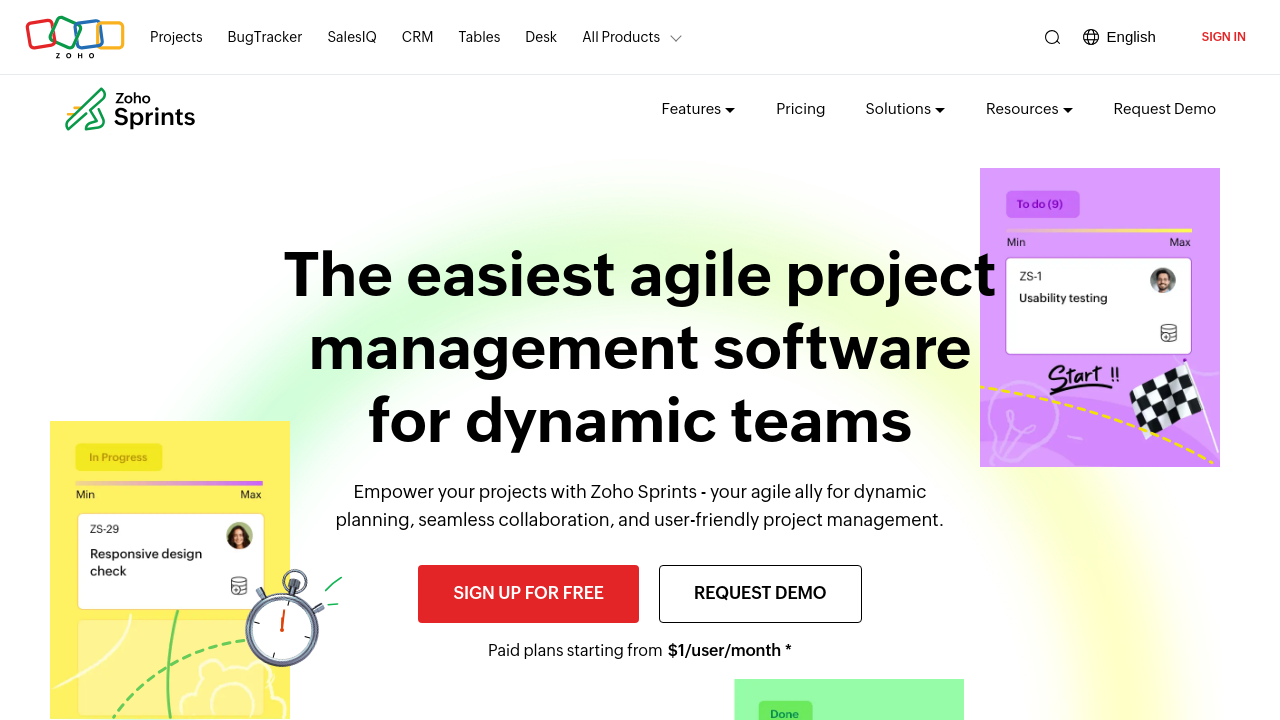
Task: Click avatar on Responsive design check card
Action: click(239, 536)
